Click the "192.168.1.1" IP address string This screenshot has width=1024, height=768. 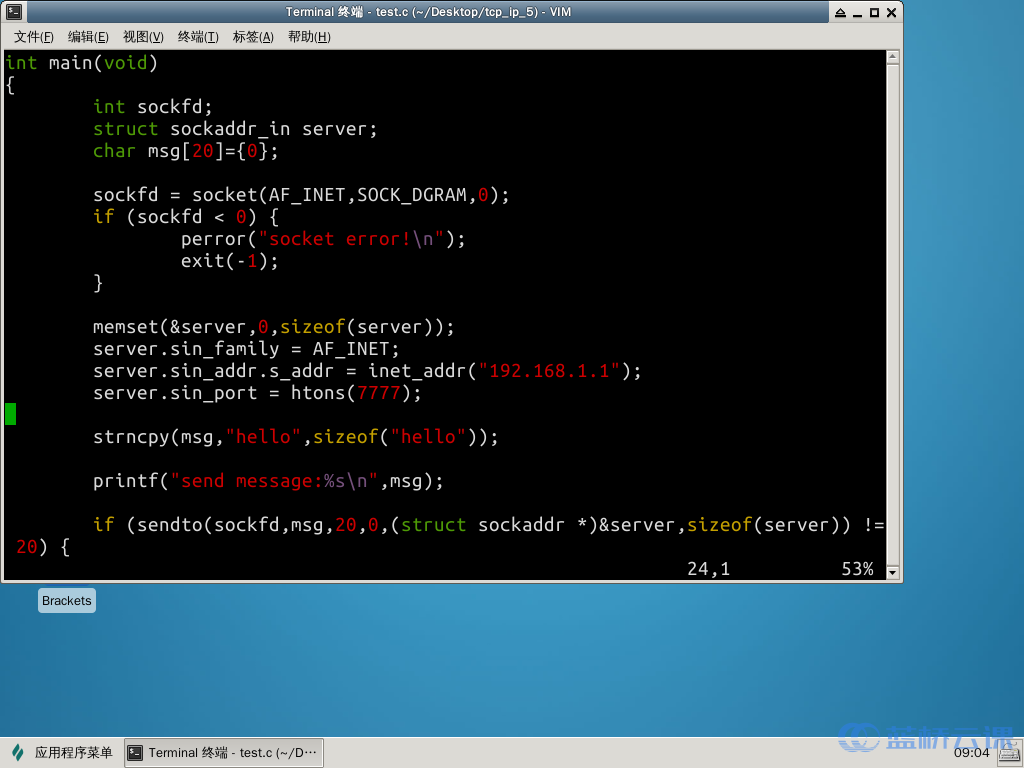[x=549, y=371]
